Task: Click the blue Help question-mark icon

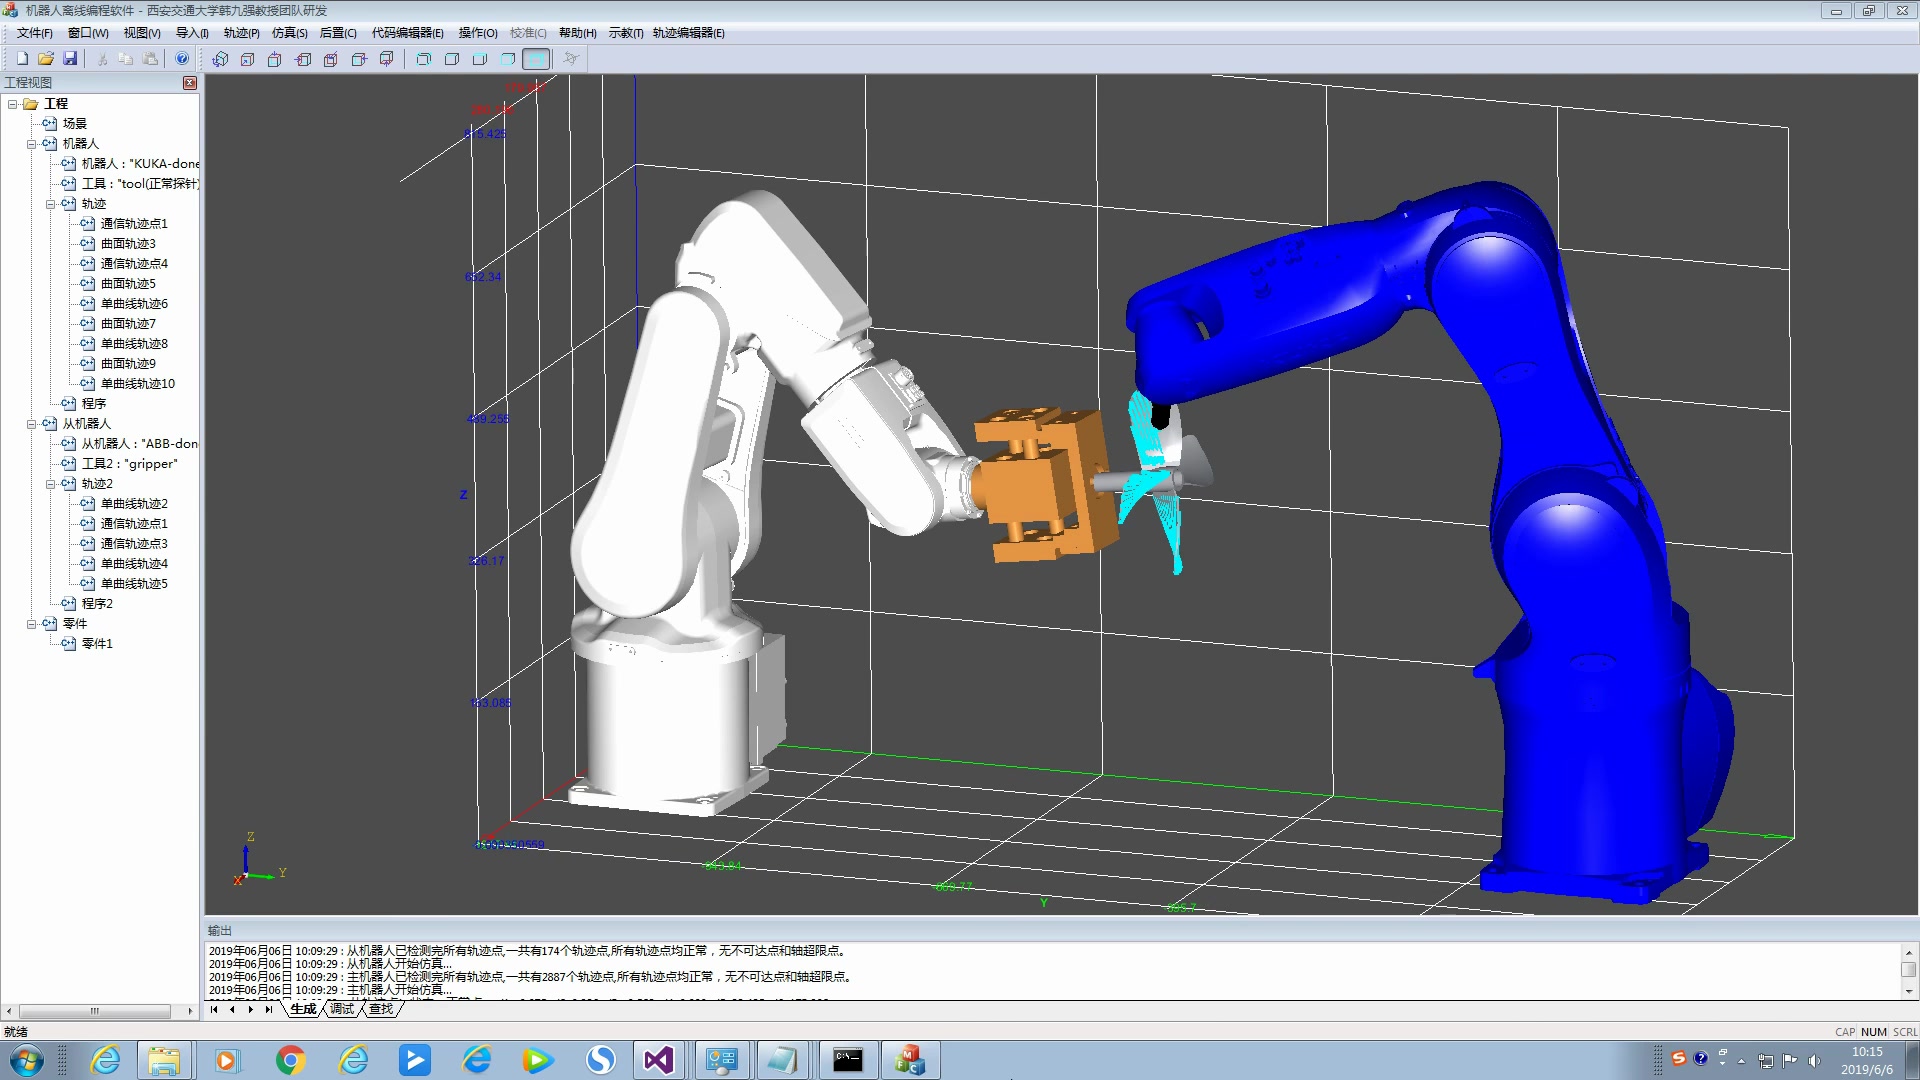Action: (x=182, y=59)
